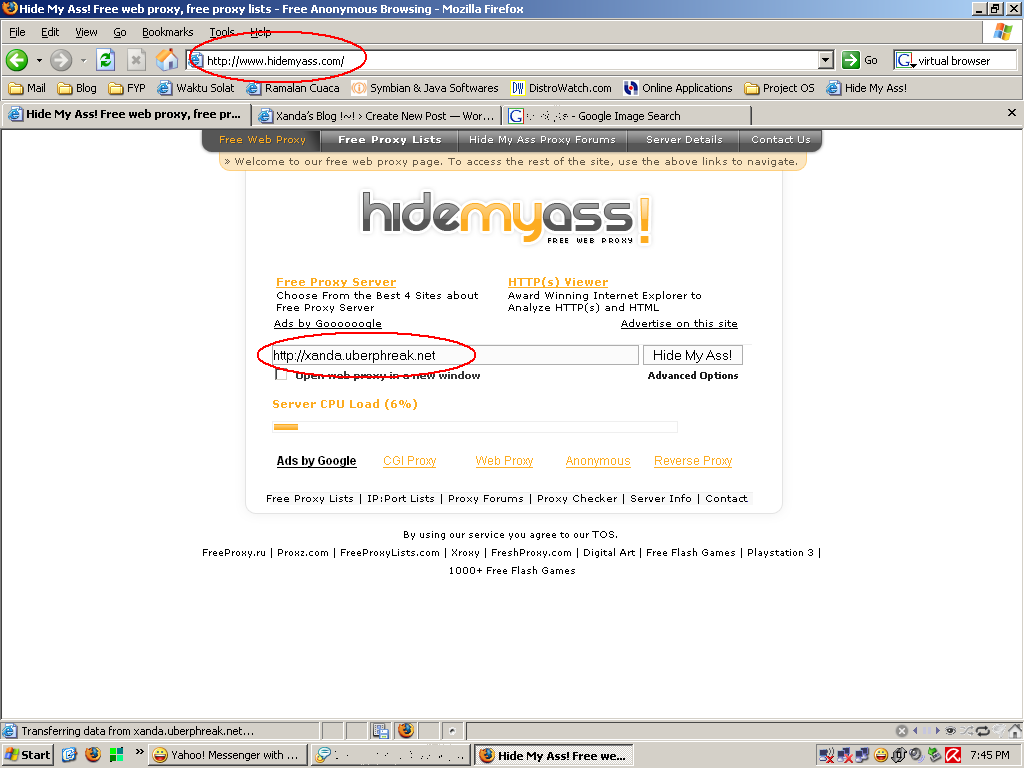Open the Blog bookmark folder

pyautogui.click(x=77, y=88)
